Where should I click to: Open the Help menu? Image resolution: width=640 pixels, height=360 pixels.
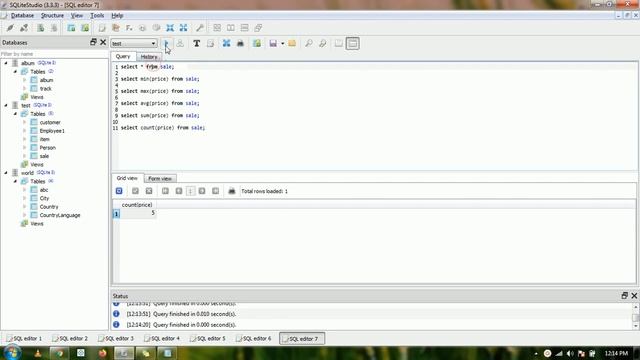pos(117,16)
